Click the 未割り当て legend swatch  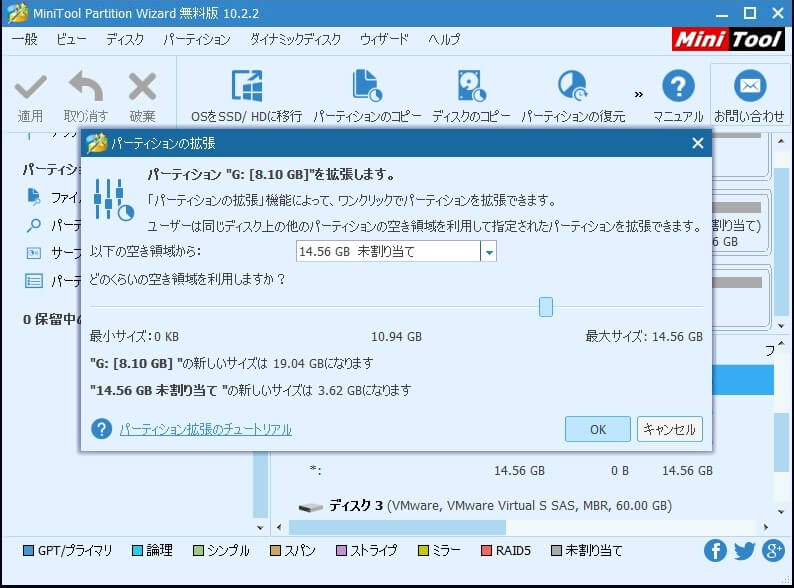coord(556,551)
